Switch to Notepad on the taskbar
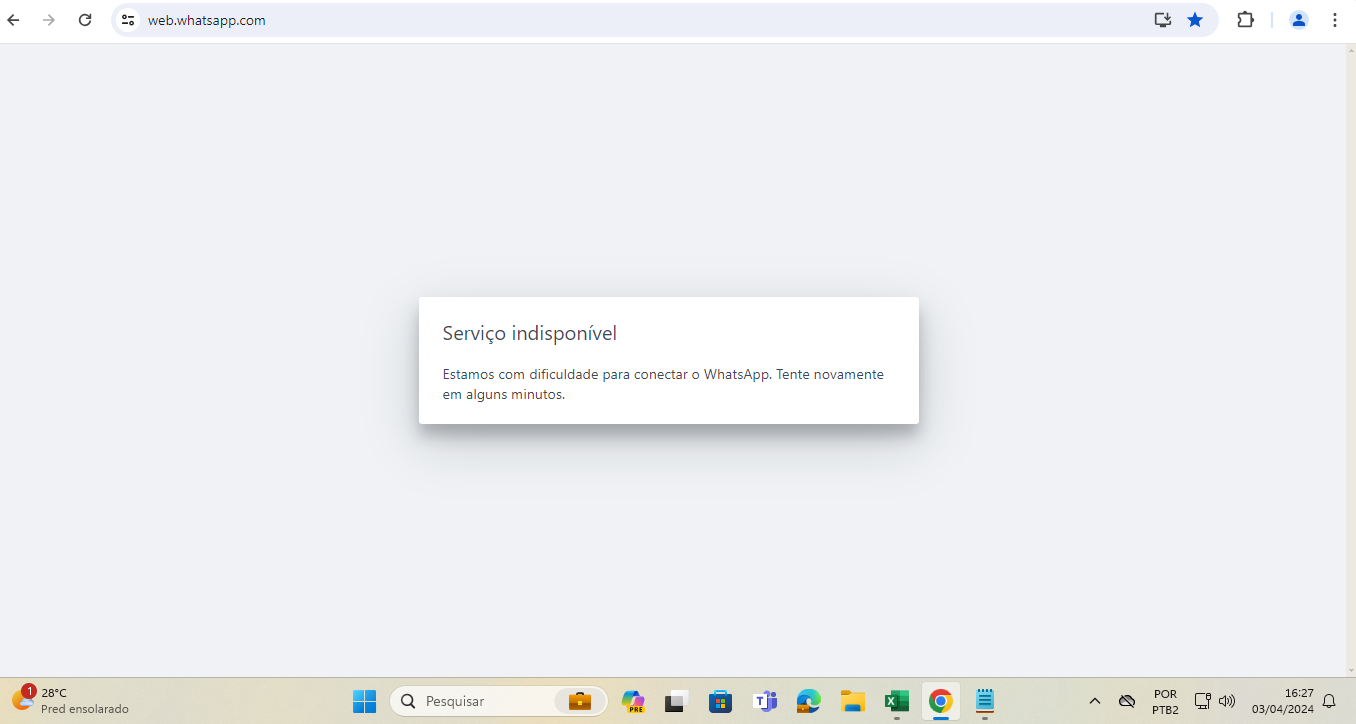Screen dimensions: 1356x724 tap(985, 701)
